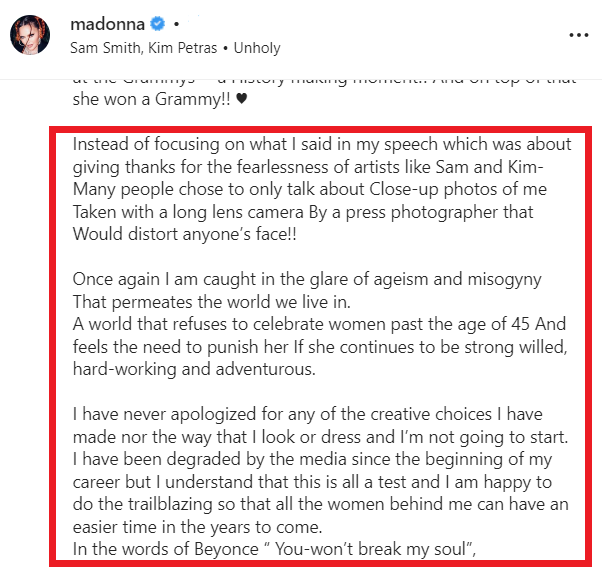Open the Sam Smith artist name in the audio line
Viewport: 602px width, 580px height.
pos(105,48)
